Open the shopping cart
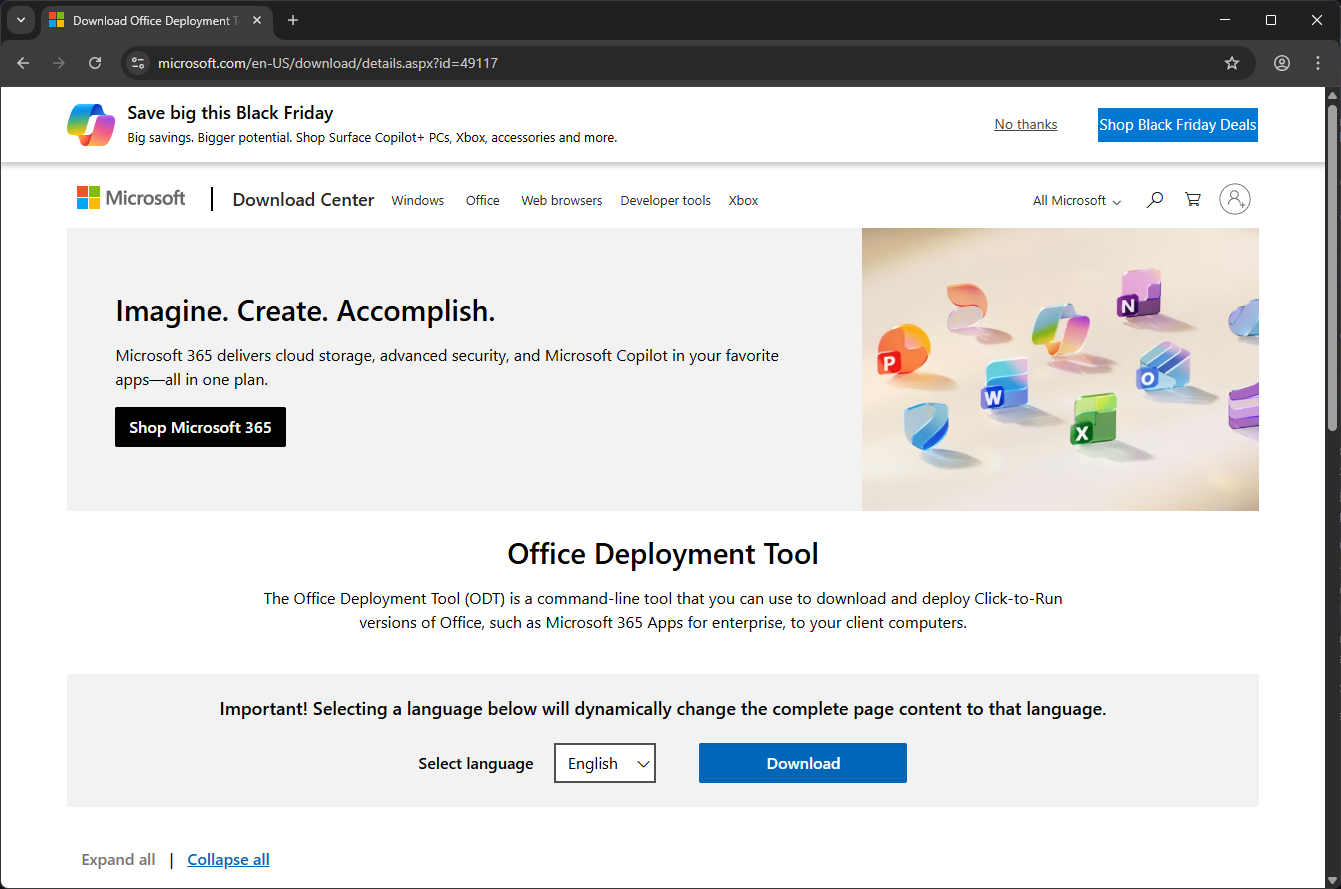This screenshot has height=889, width=1341. 1192,199
